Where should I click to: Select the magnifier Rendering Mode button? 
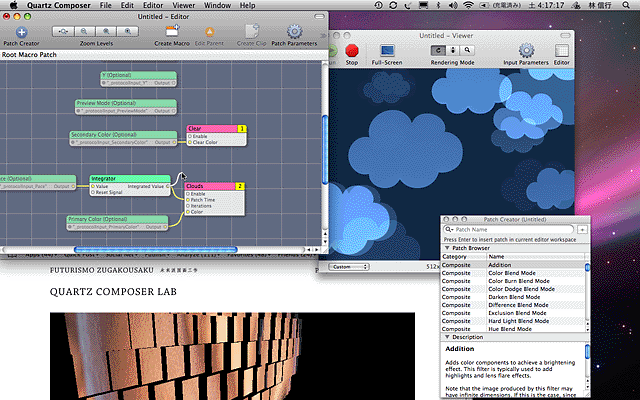point(467,51)
